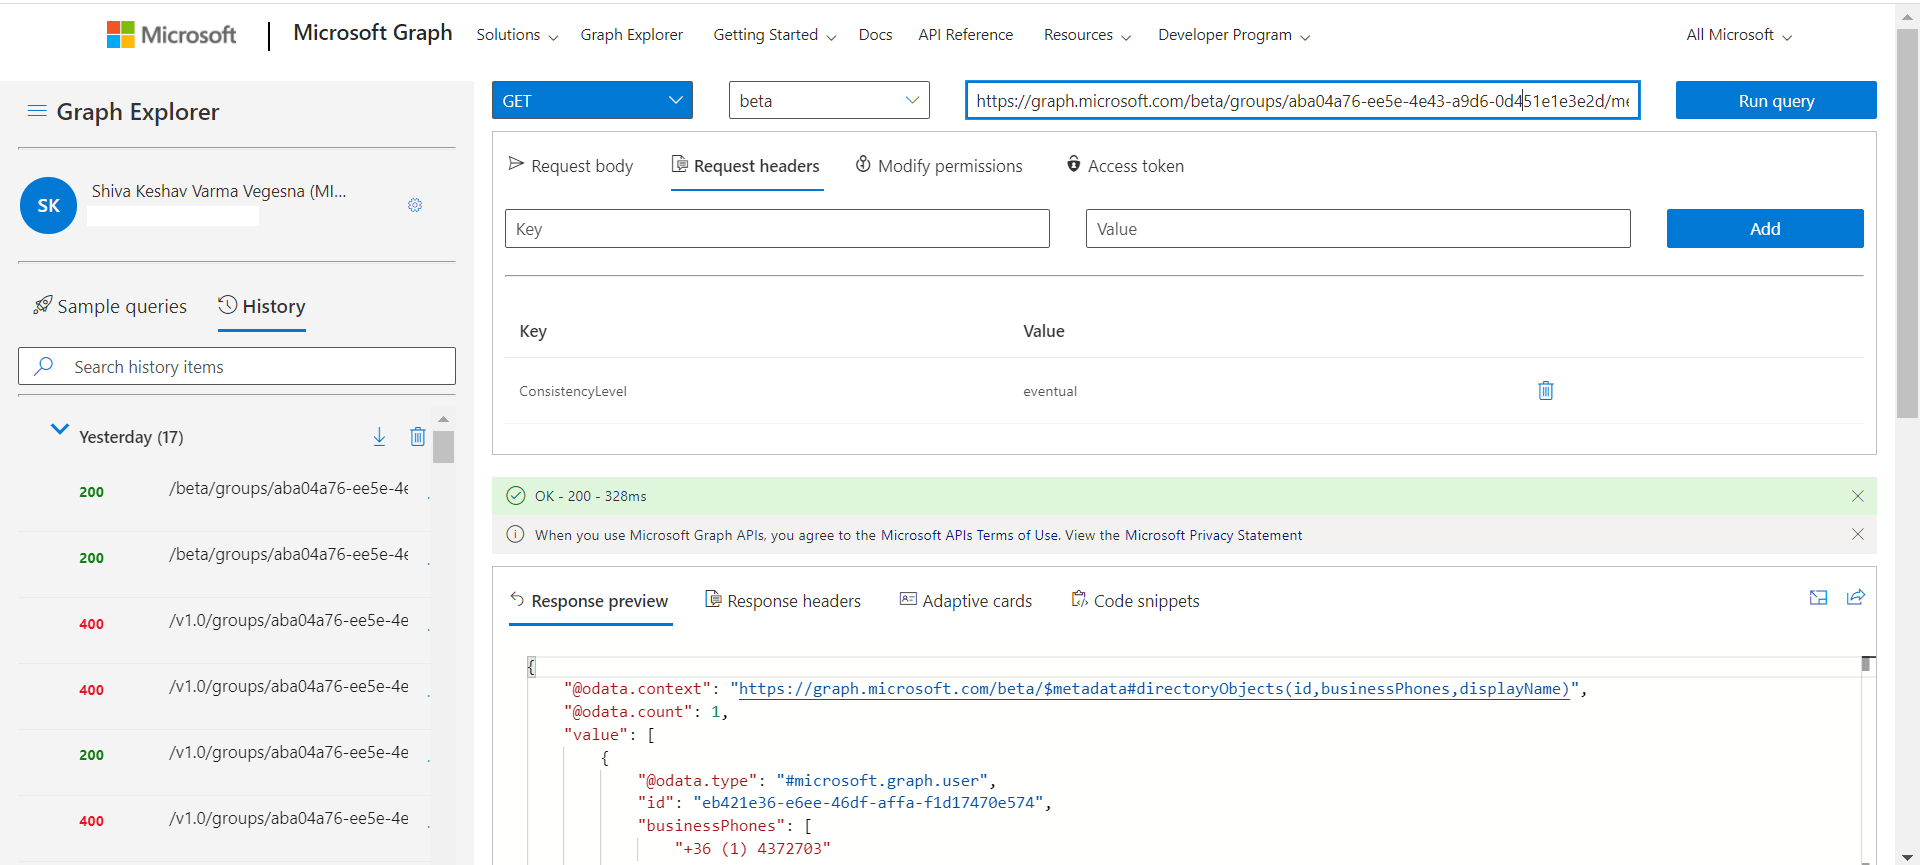
Task: Click the eventual header value text
Action: pos(1050,391)
